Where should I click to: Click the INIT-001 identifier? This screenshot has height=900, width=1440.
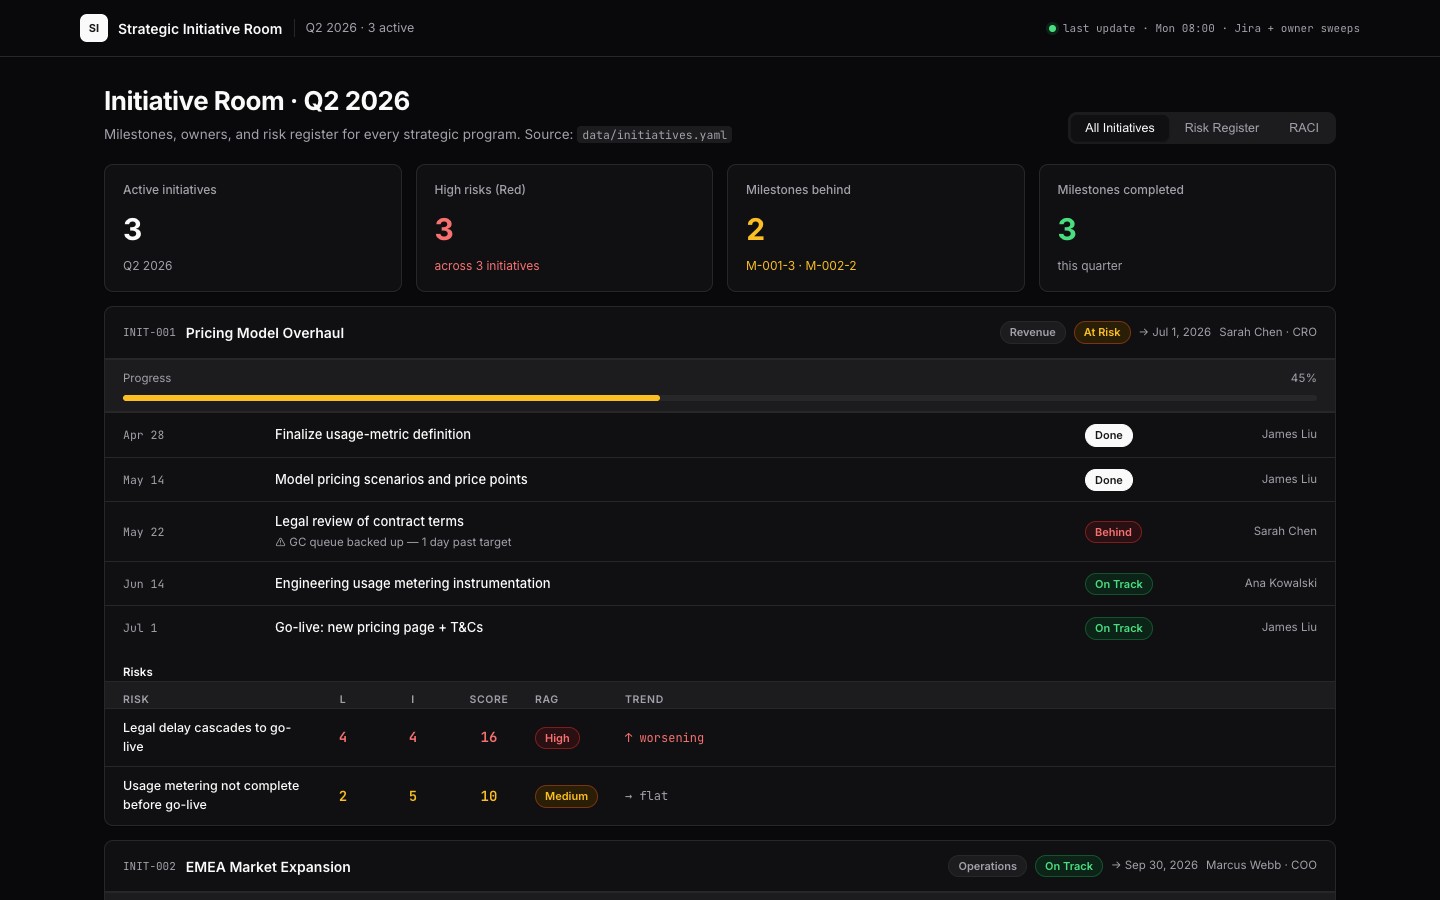tap(149, 332)
